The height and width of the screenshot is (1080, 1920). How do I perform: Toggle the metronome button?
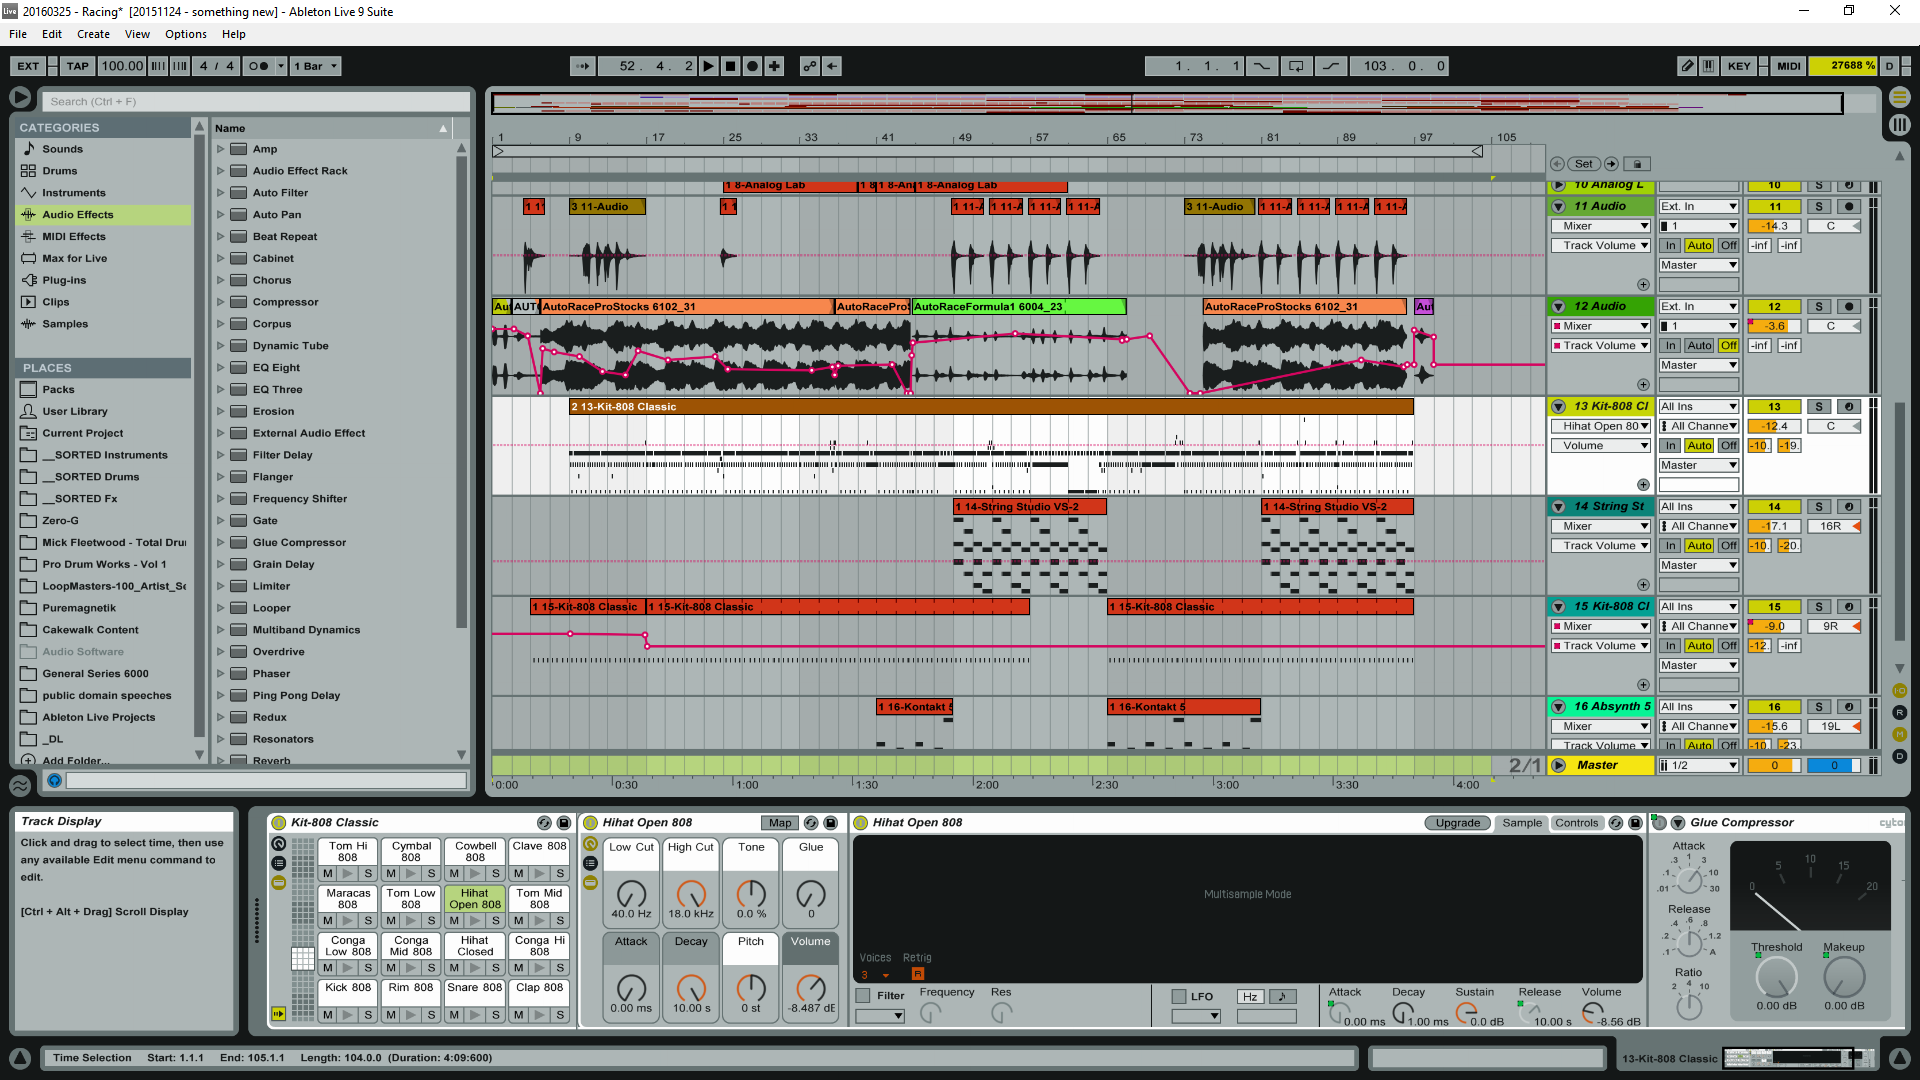[258, 66]
